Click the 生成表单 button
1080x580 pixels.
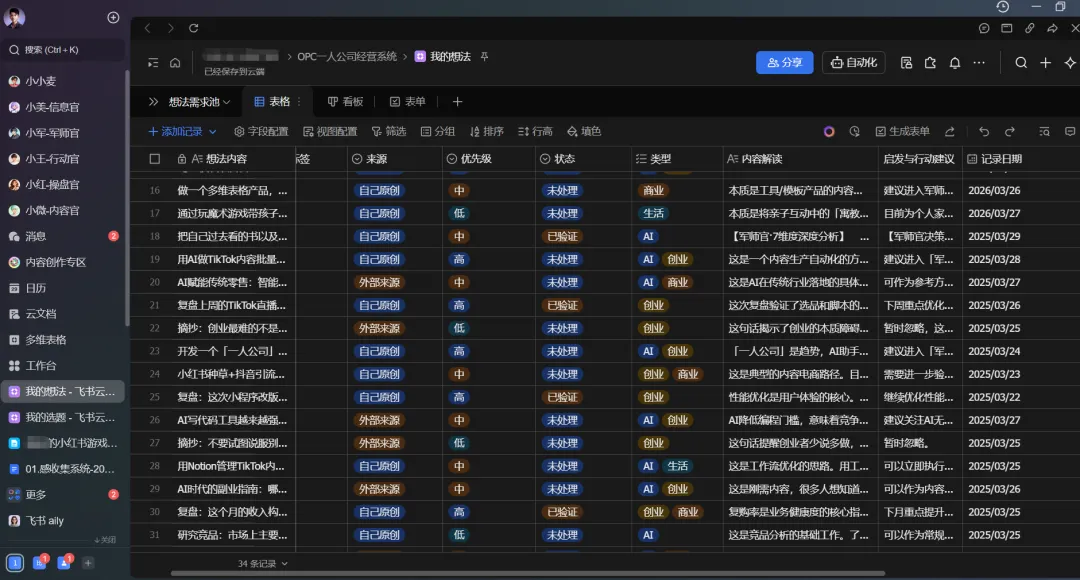(902, 132)
